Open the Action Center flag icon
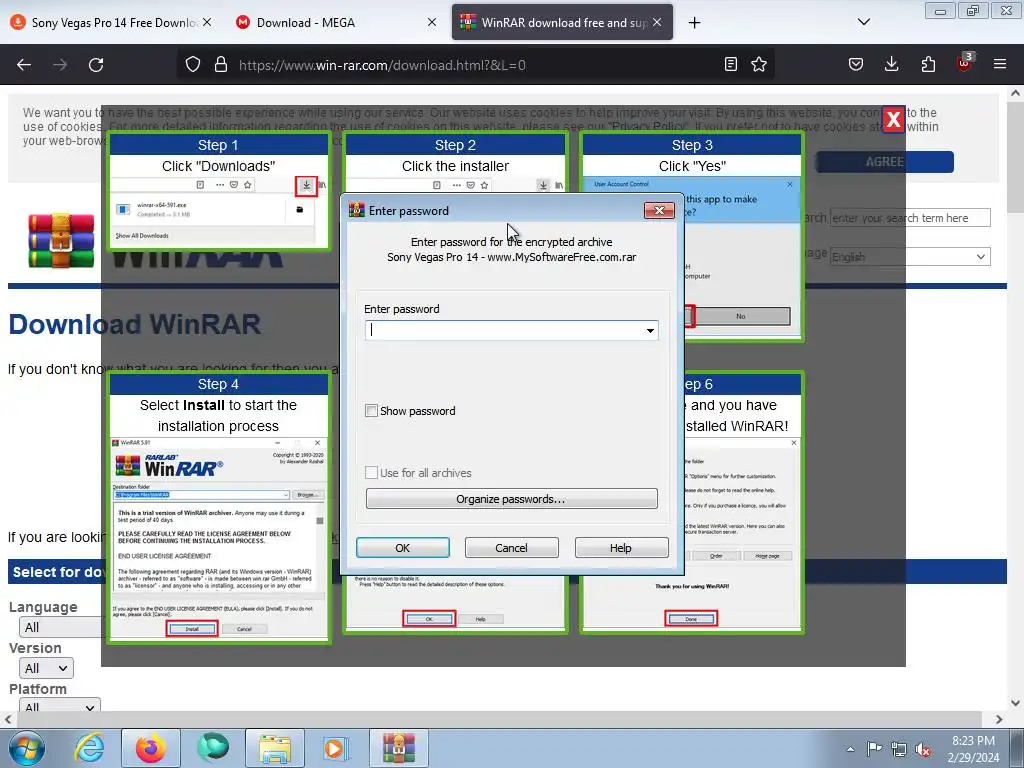The width and height of the screenshot is (1024, 768). [874, 748]
